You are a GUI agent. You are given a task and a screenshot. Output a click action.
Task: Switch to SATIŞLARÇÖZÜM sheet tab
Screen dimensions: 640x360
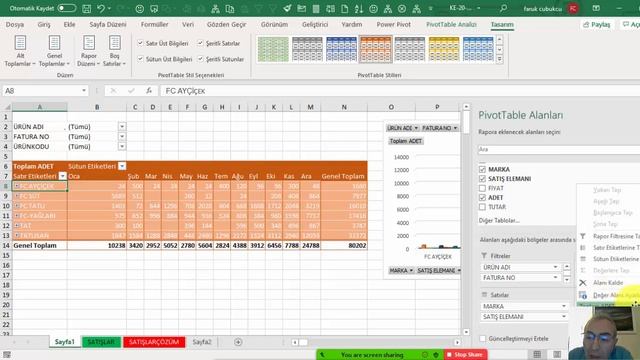(x=154, y=342)
